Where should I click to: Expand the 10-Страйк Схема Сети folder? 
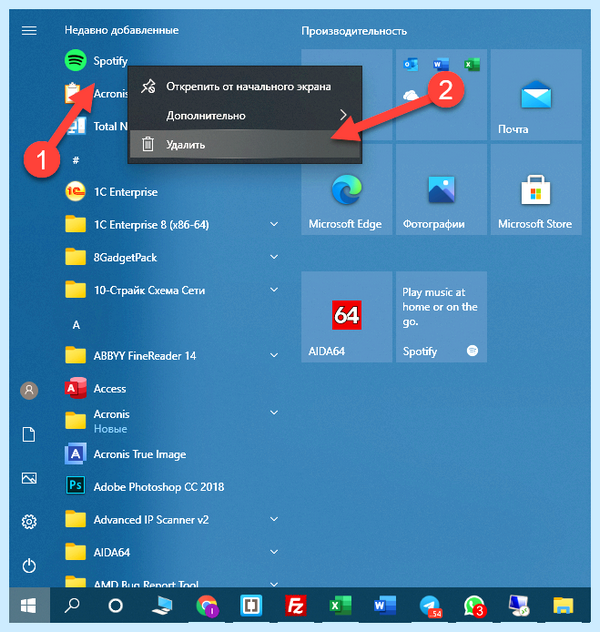274,290
